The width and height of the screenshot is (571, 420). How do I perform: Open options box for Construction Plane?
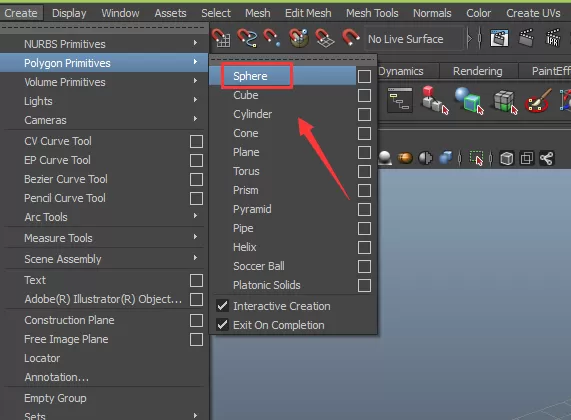[x=196, y=321]
